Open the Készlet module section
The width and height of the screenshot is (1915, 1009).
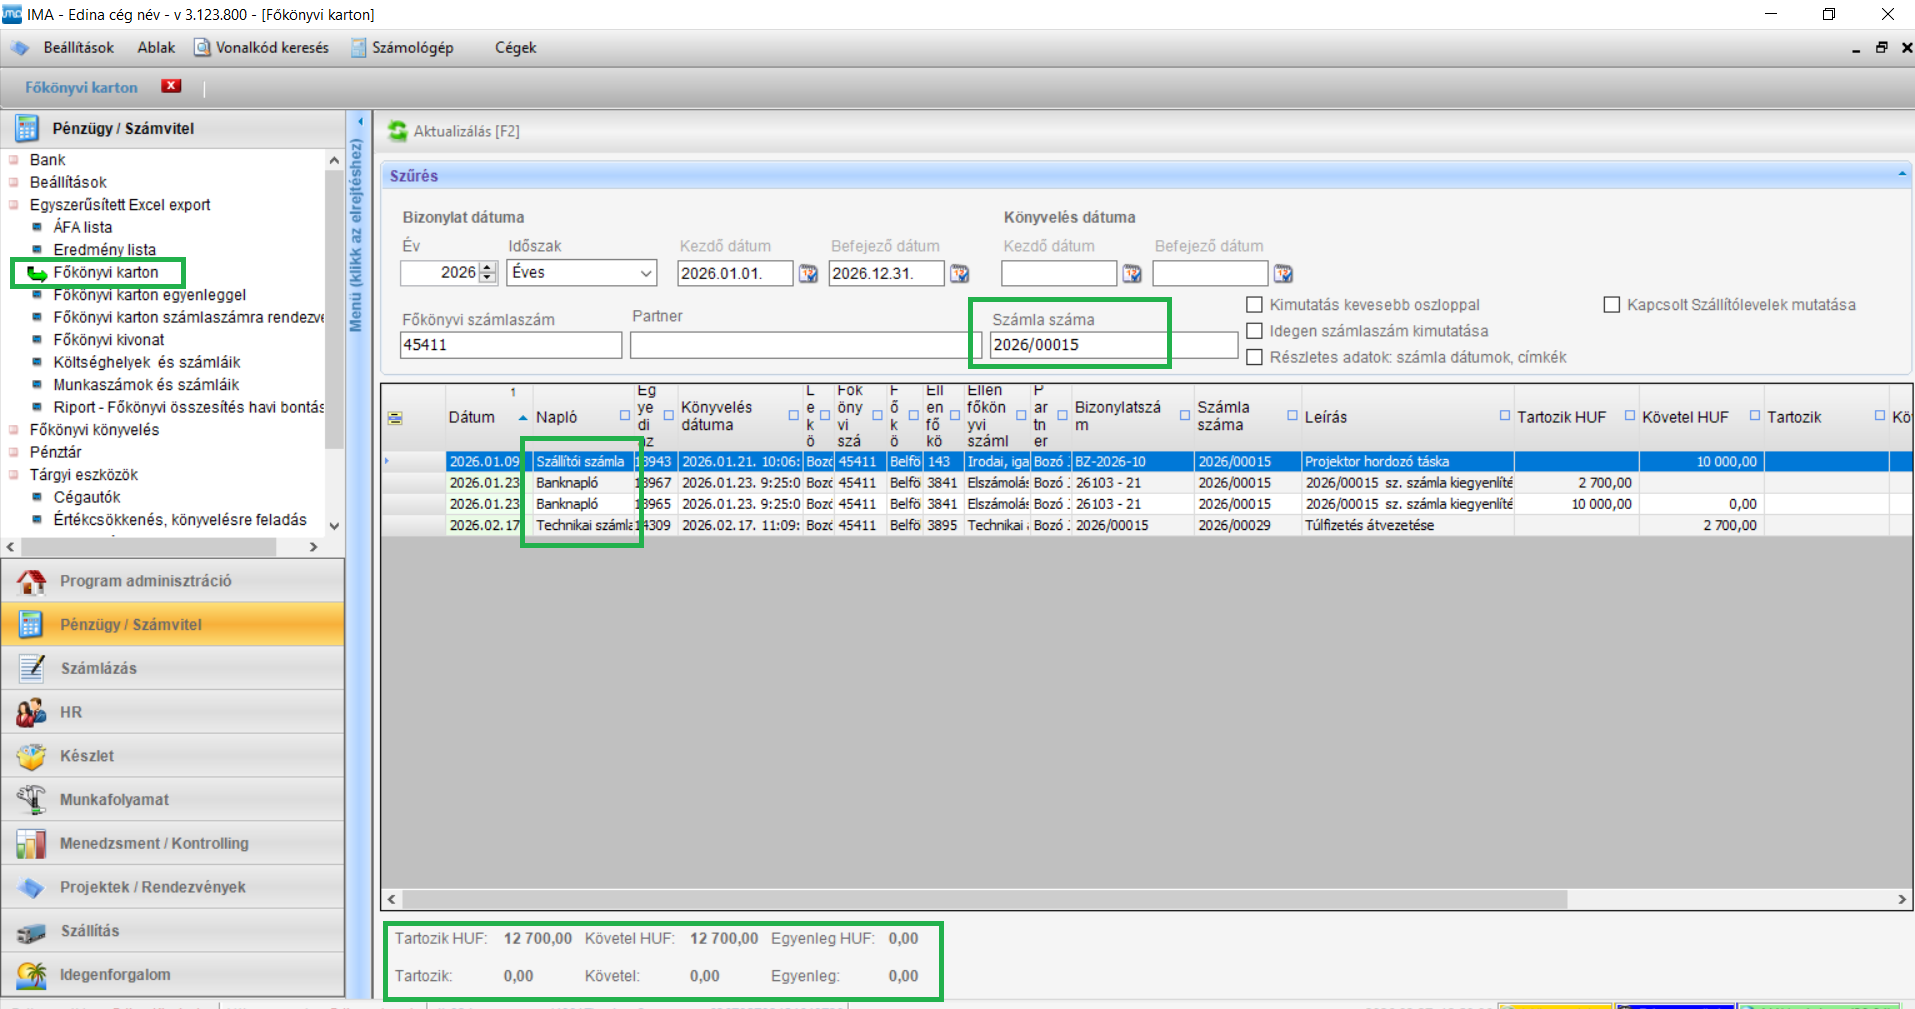point(87,756)
